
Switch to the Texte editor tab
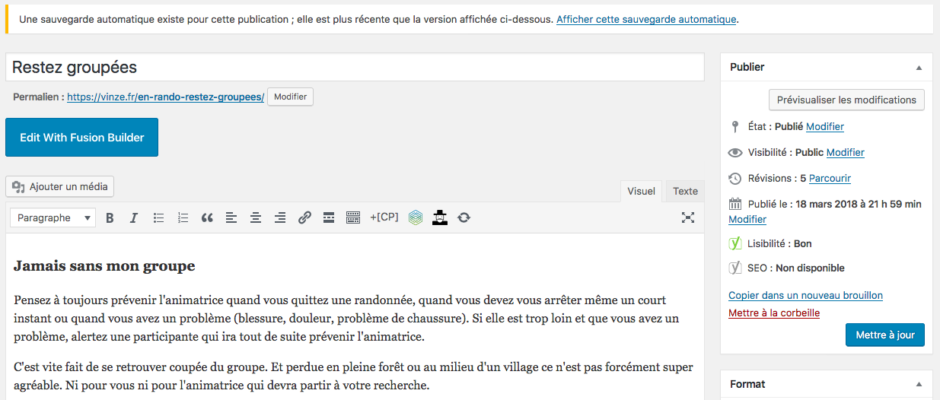[685, 191]
